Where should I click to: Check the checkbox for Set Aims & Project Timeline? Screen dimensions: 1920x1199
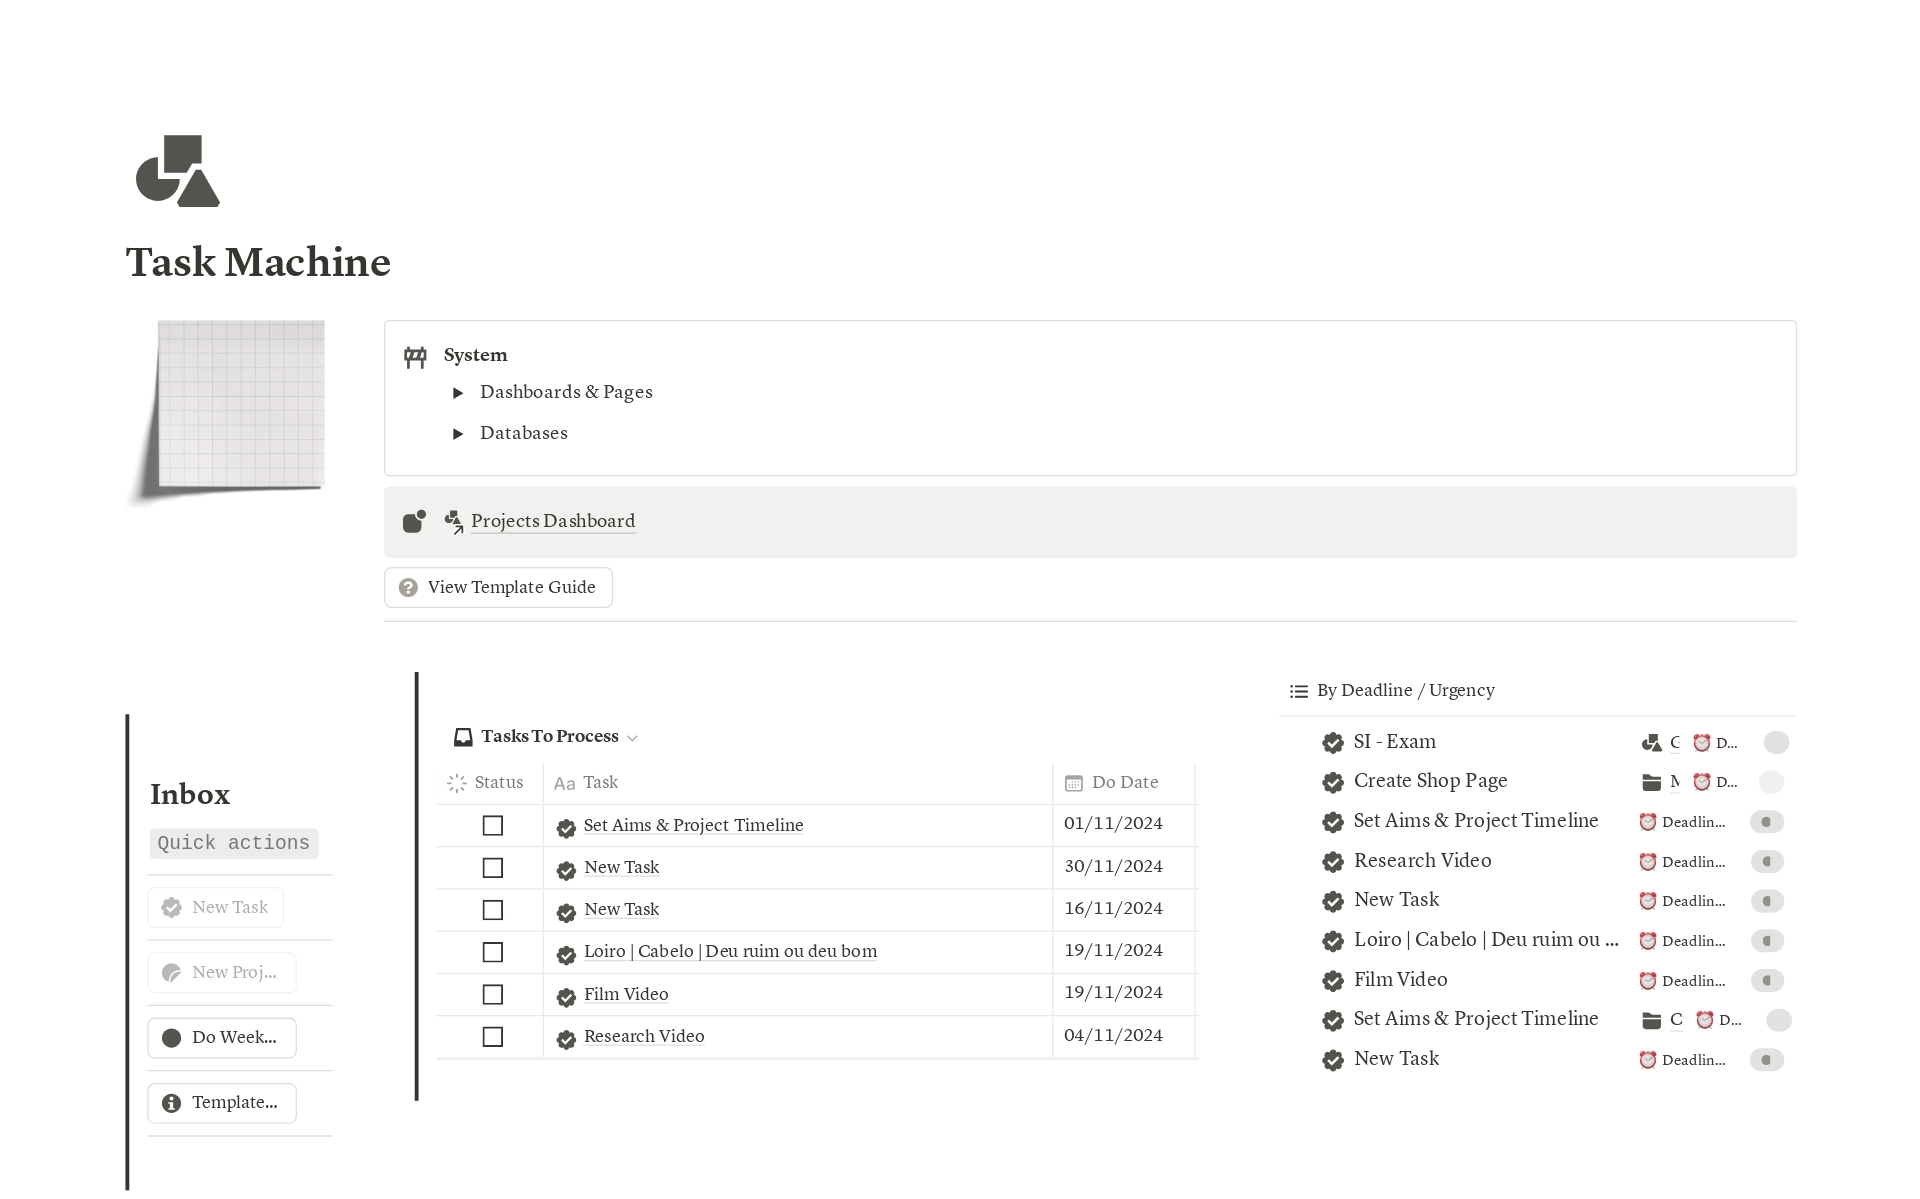click(492, 825)
